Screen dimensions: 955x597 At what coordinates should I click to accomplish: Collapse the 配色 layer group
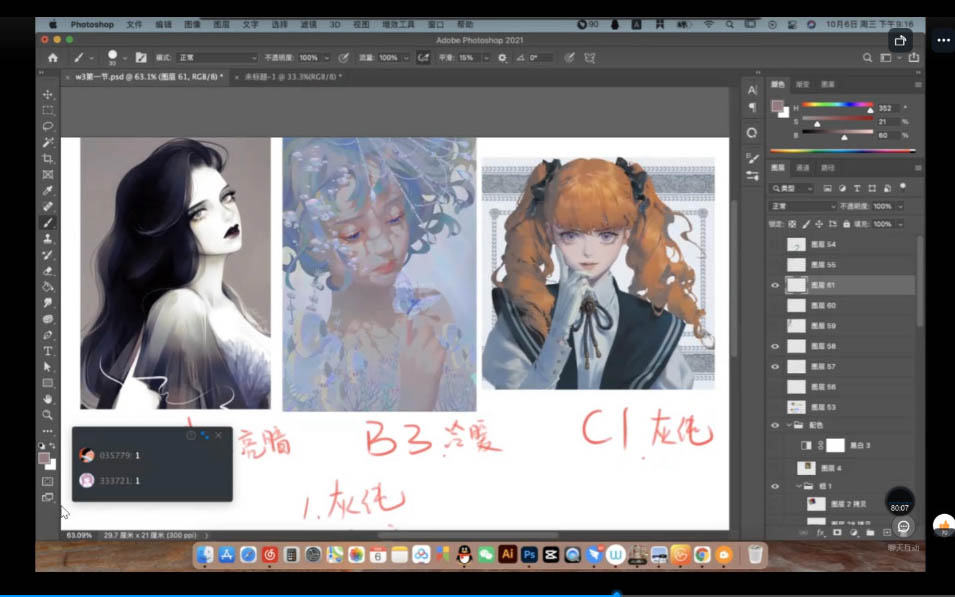790,425
